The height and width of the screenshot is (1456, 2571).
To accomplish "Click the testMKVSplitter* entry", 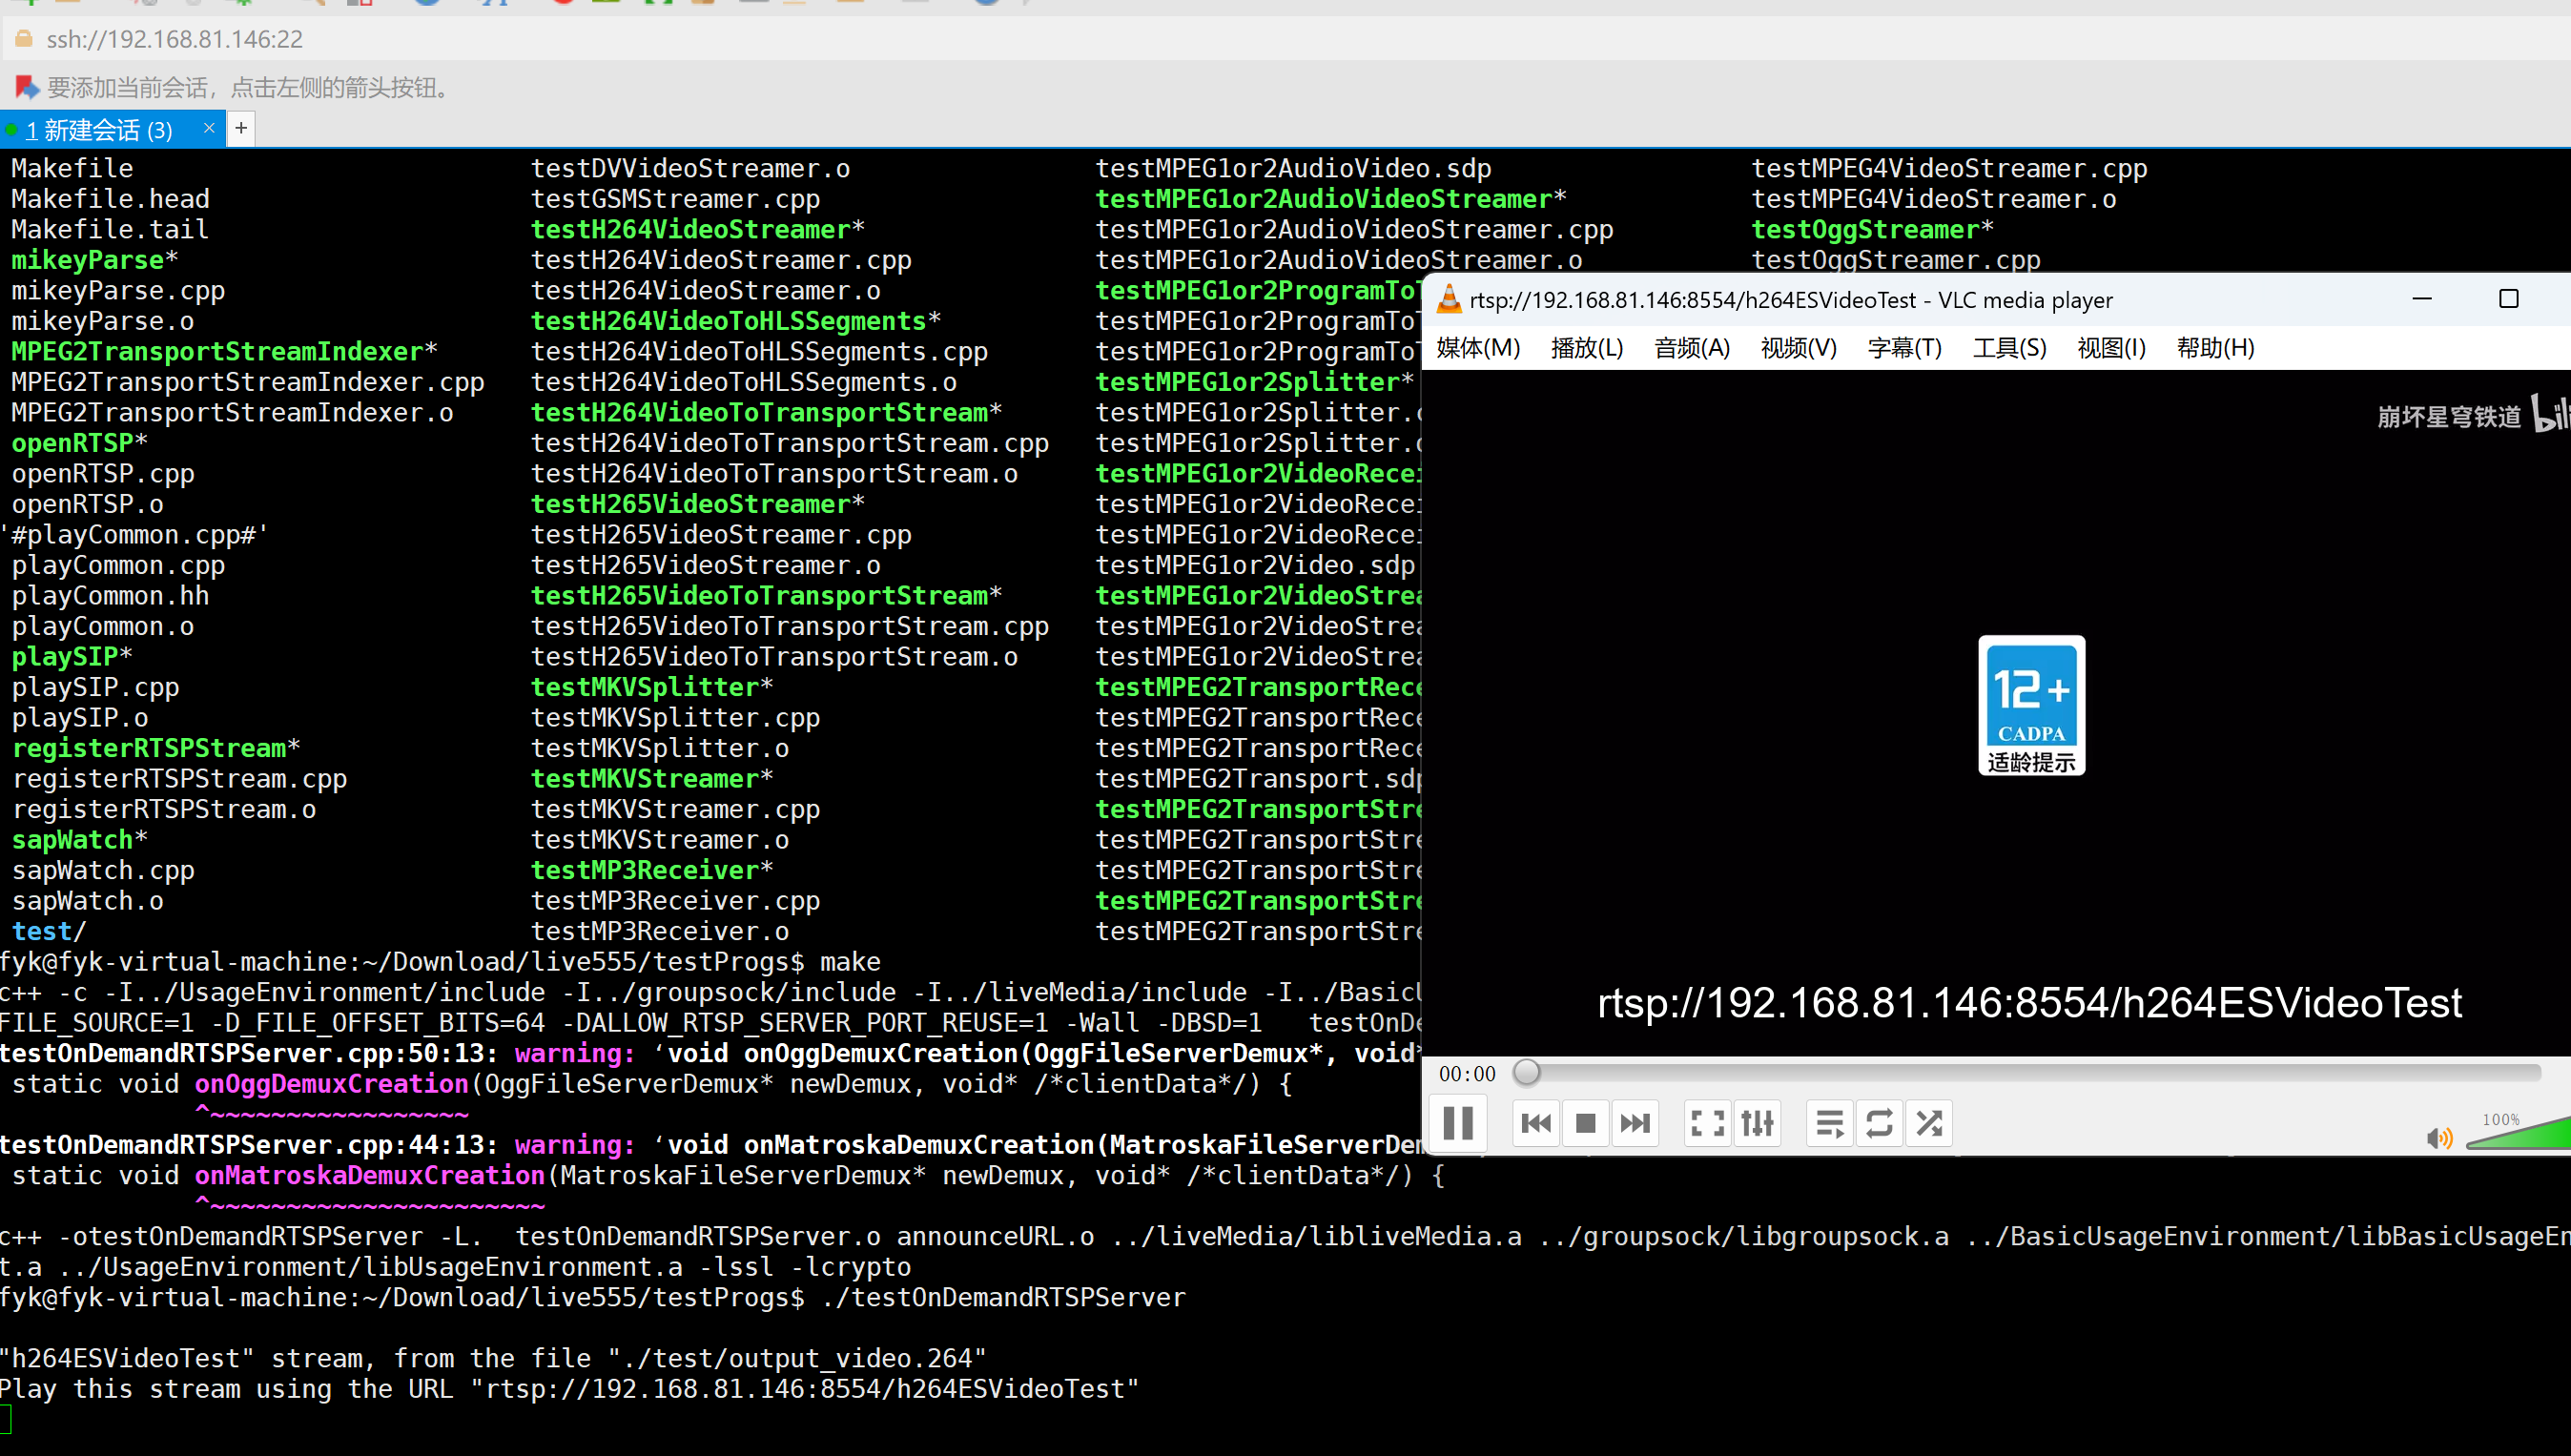I will click(x=652, y=687).
